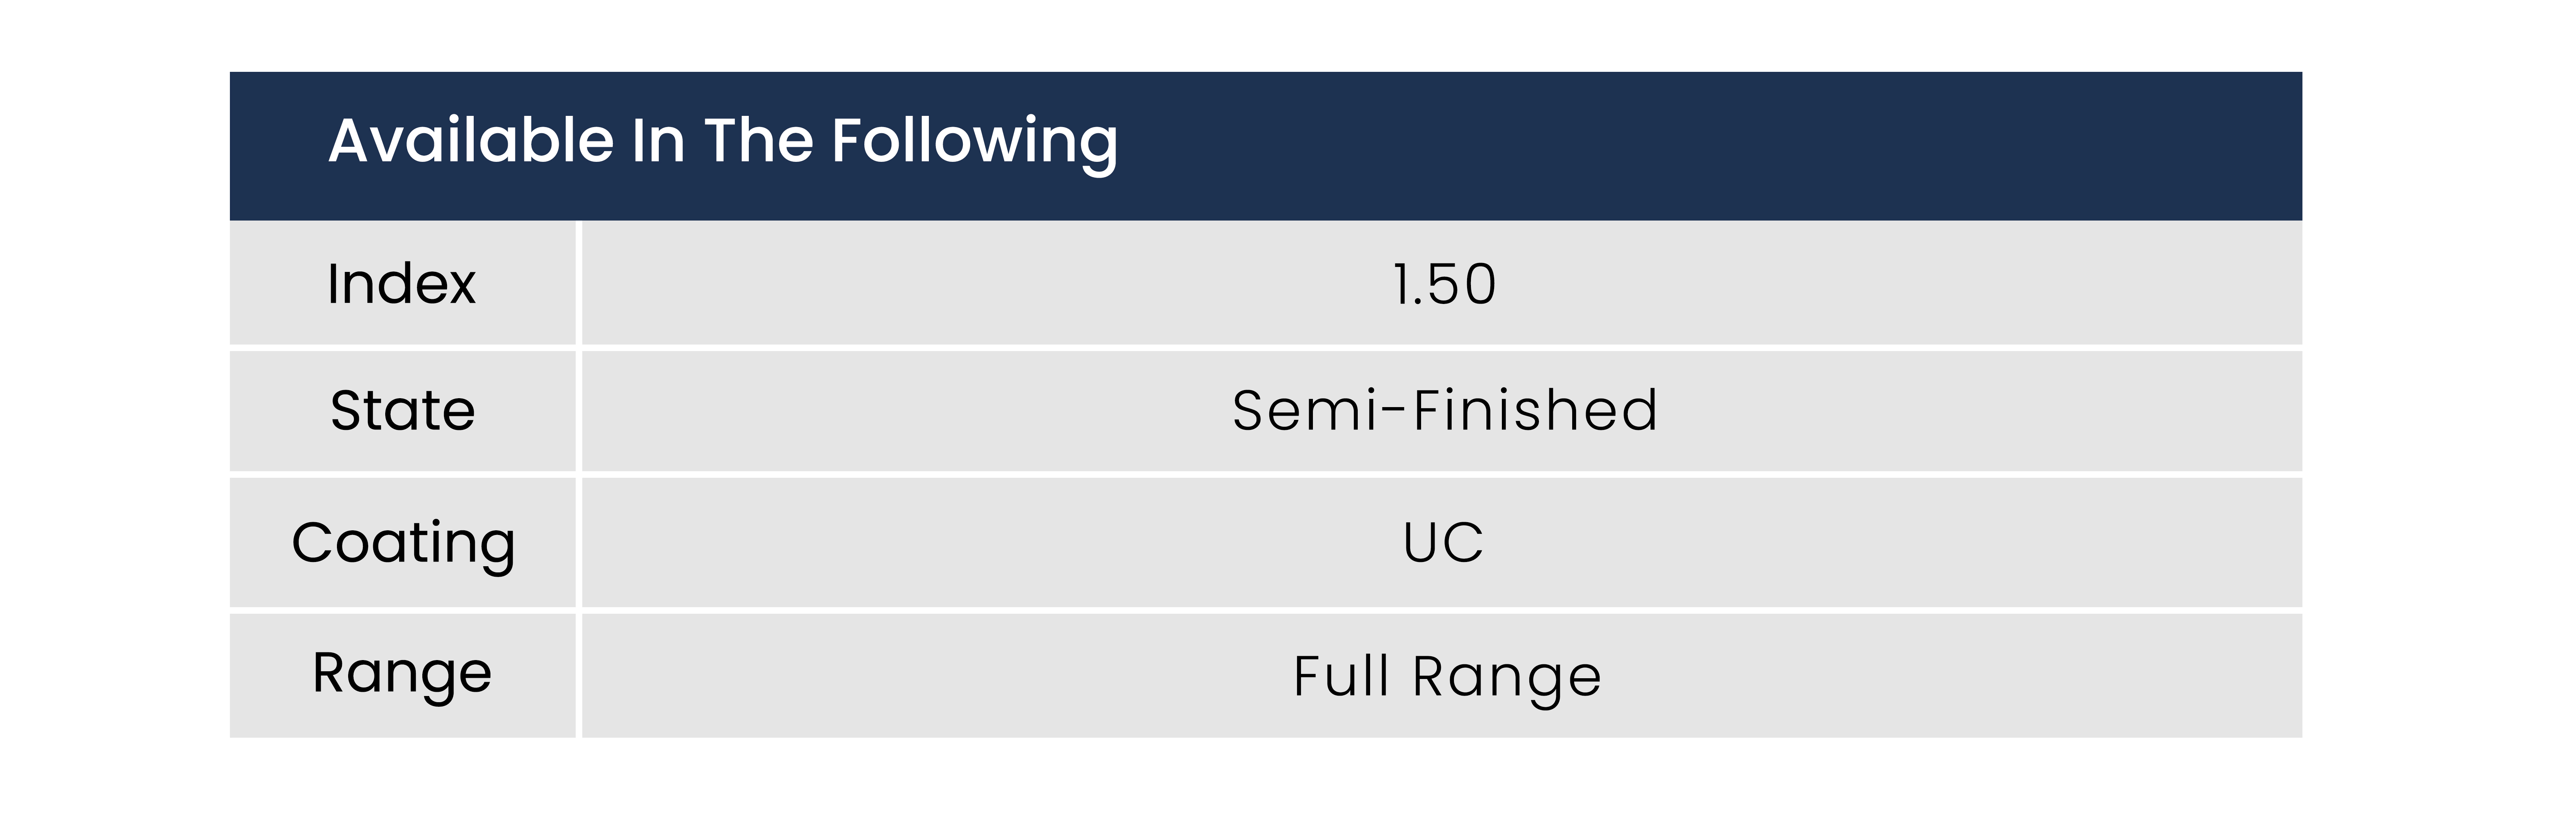The image size is (2576, 825).
Task: Click the "Available In The Following" header title
Action: (x=723, y=142)
